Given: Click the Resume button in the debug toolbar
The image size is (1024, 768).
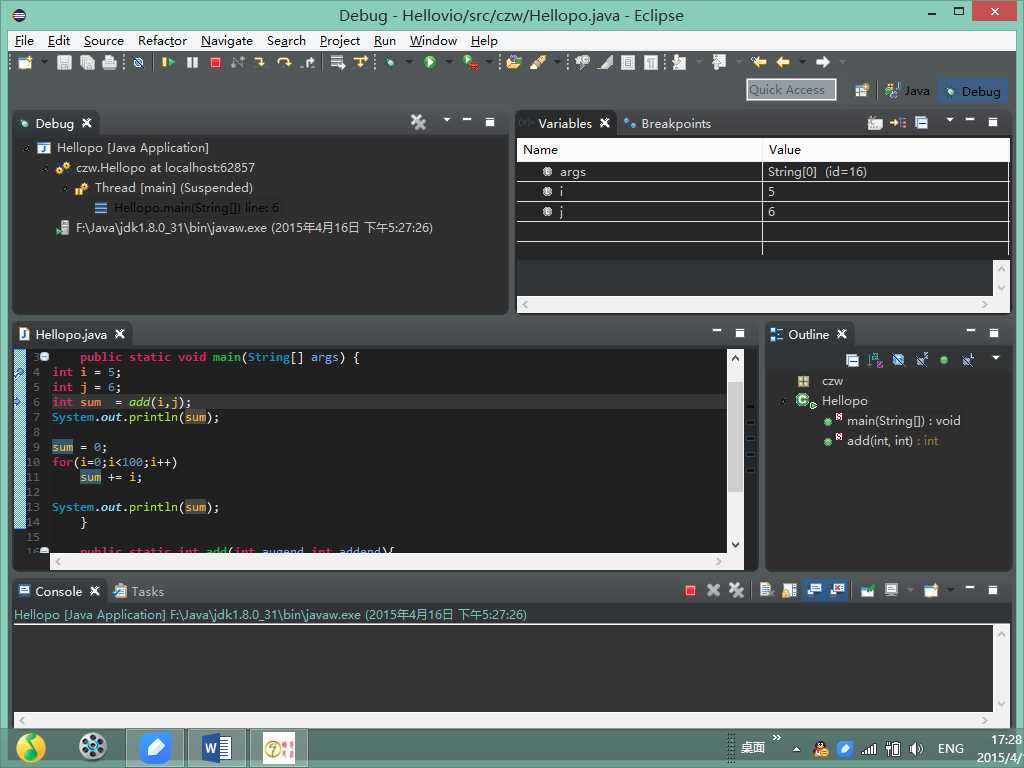Looking at the screenshot, I should coord(168,63).
